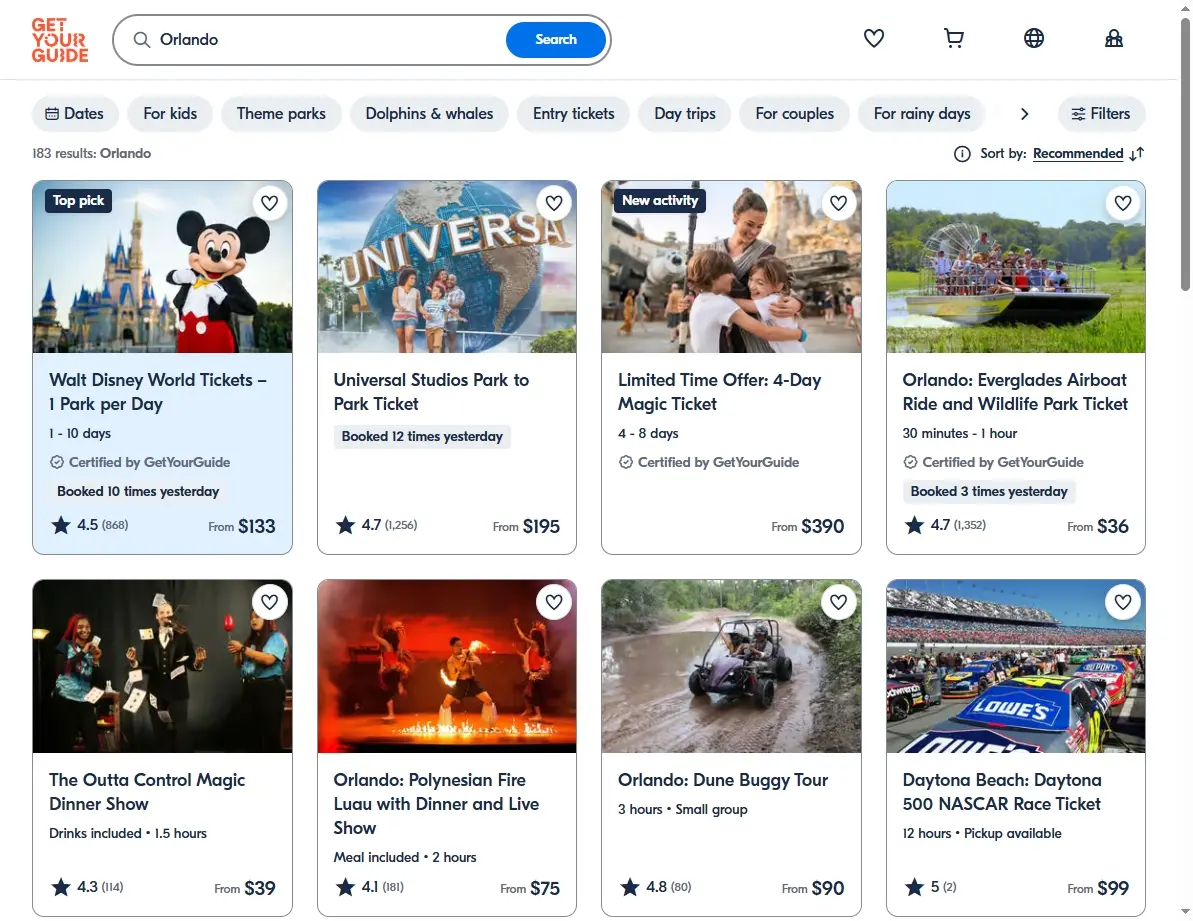Click the Mickey Mouse castle thumbnail
Viewport: 1193px width, 921px height.
tap(162, 267)
